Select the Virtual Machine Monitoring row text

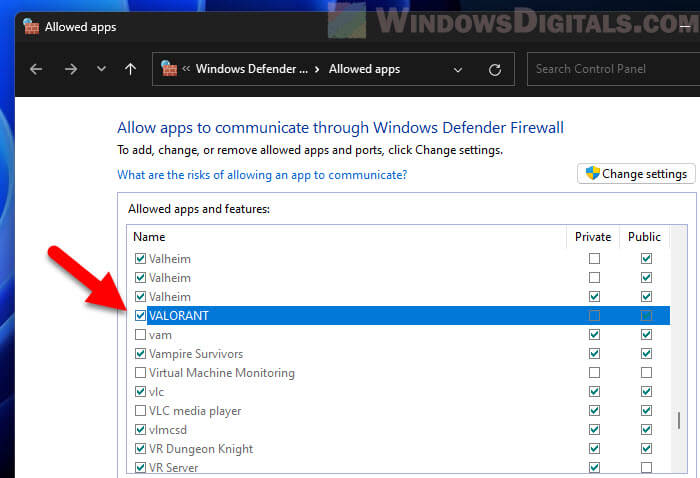(222, 372)
